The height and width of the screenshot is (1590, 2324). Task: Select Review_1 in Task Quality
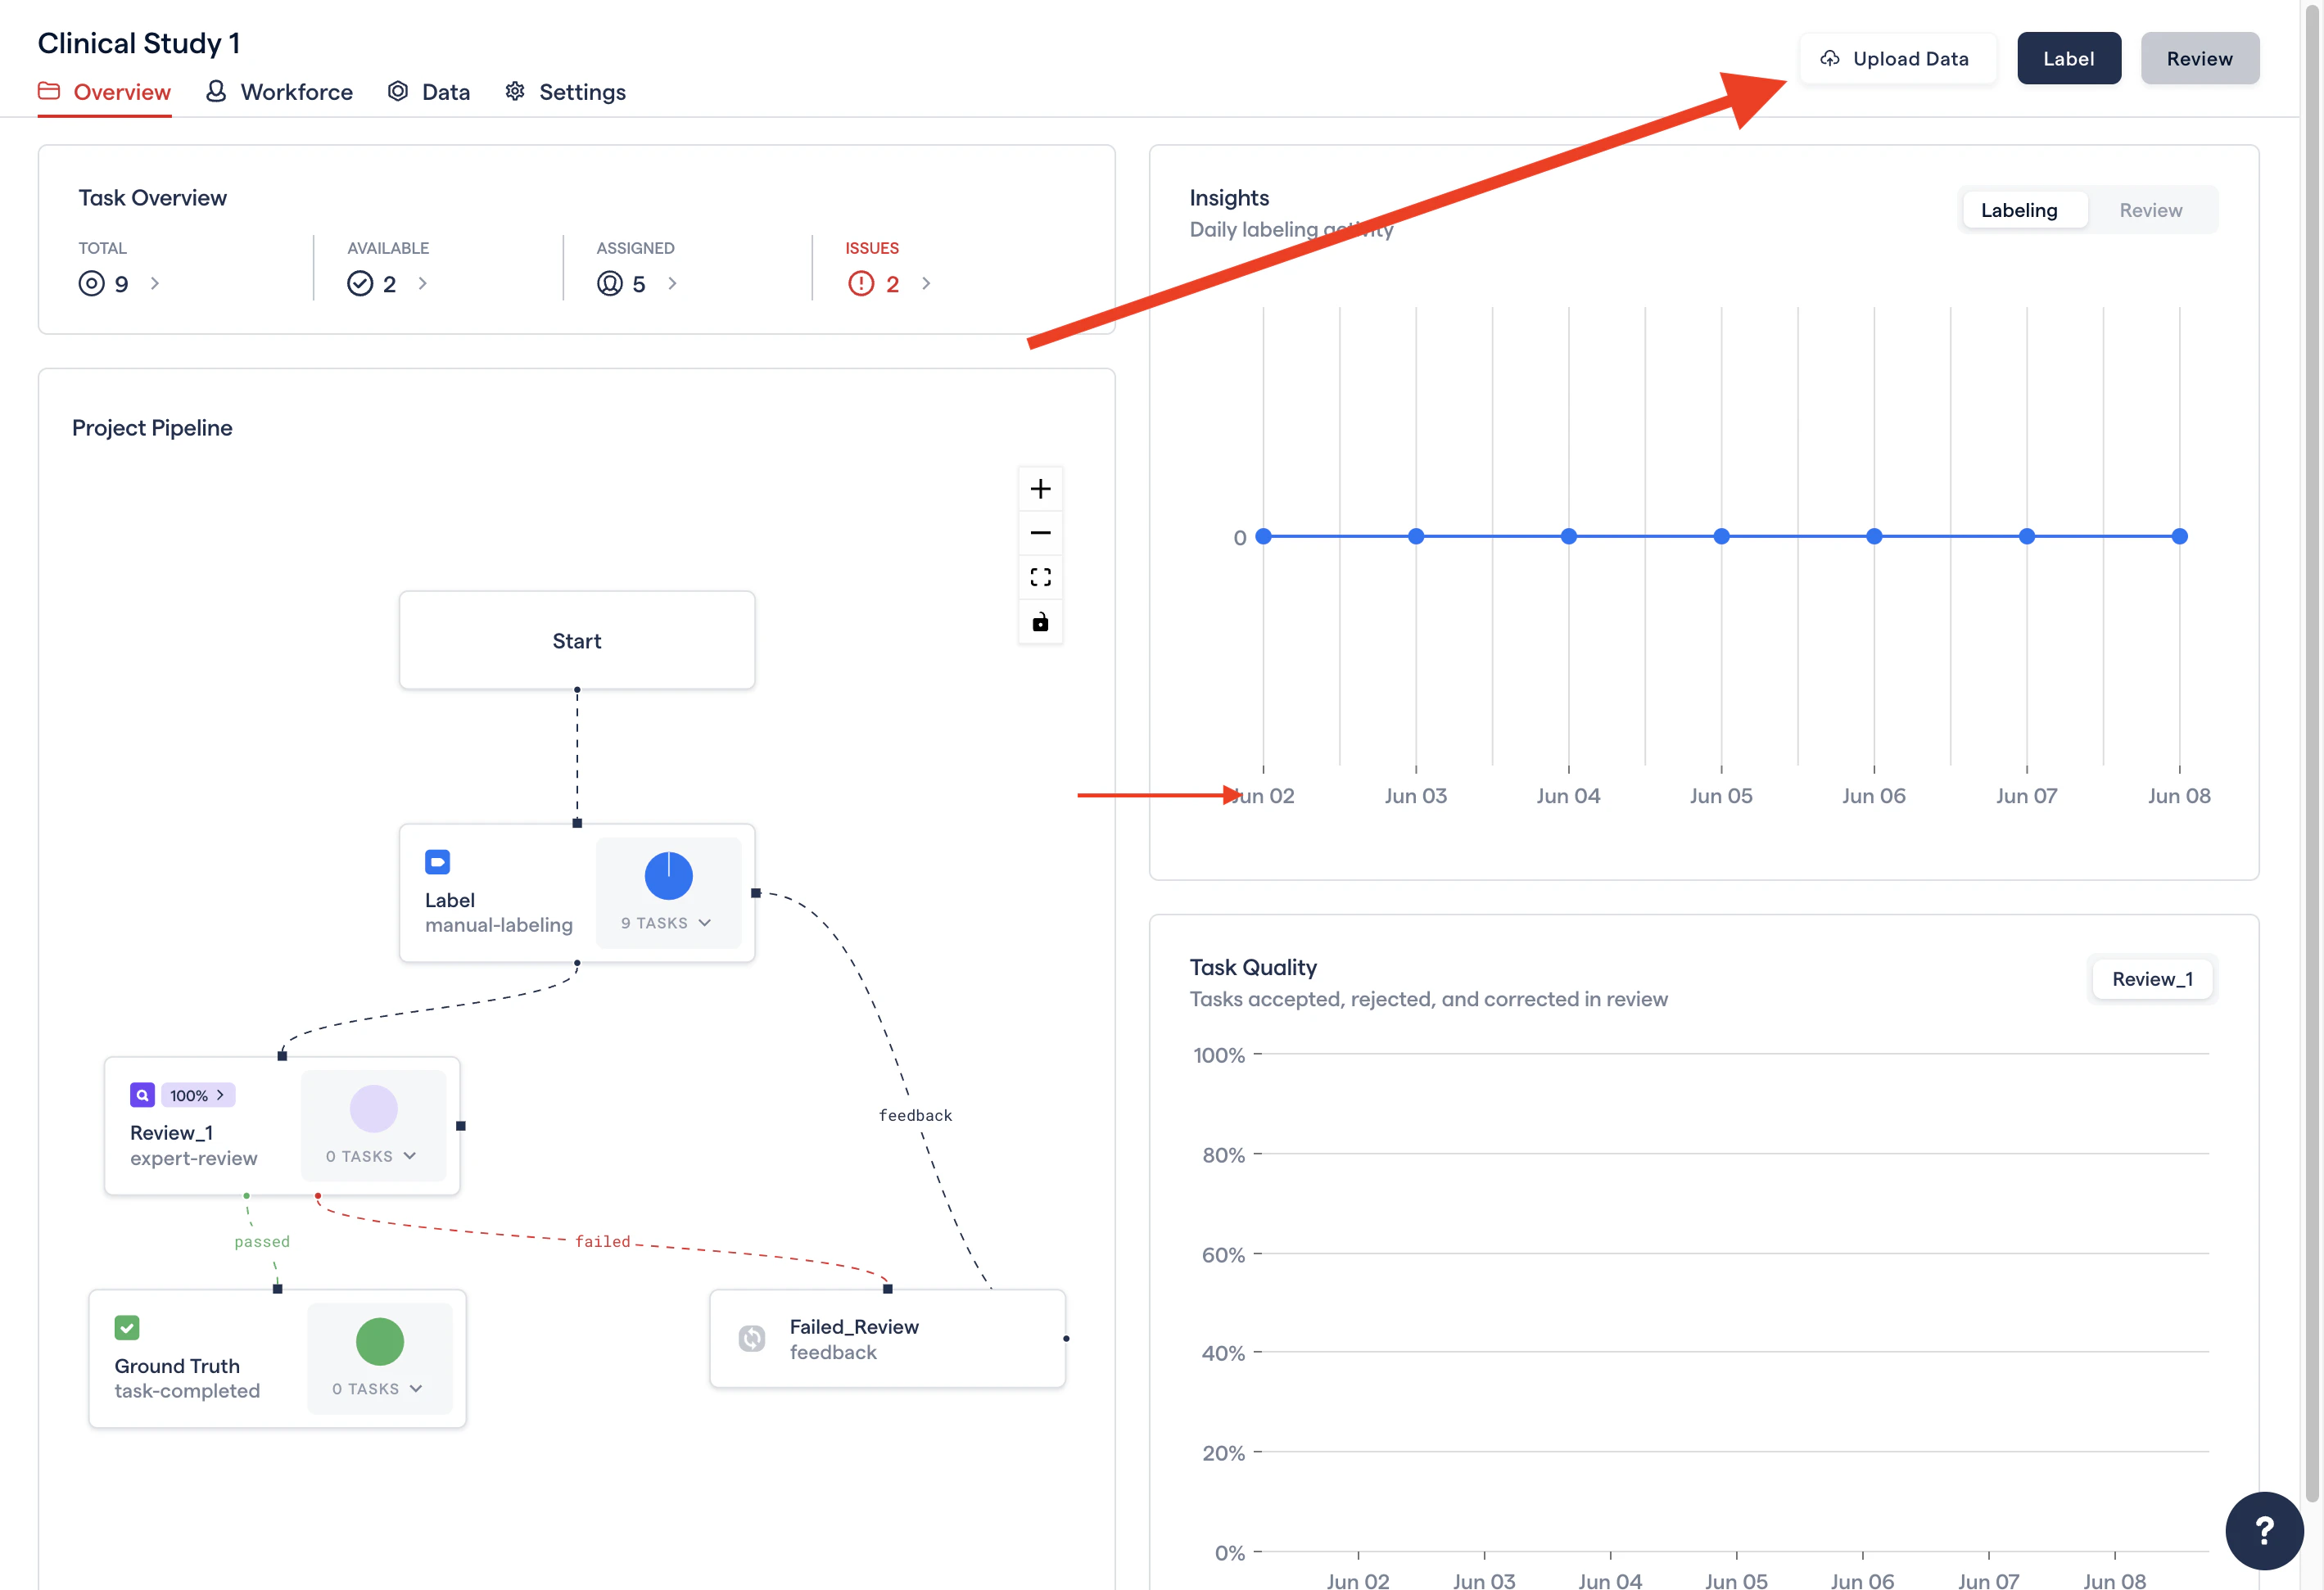[x=2152, y=979]
